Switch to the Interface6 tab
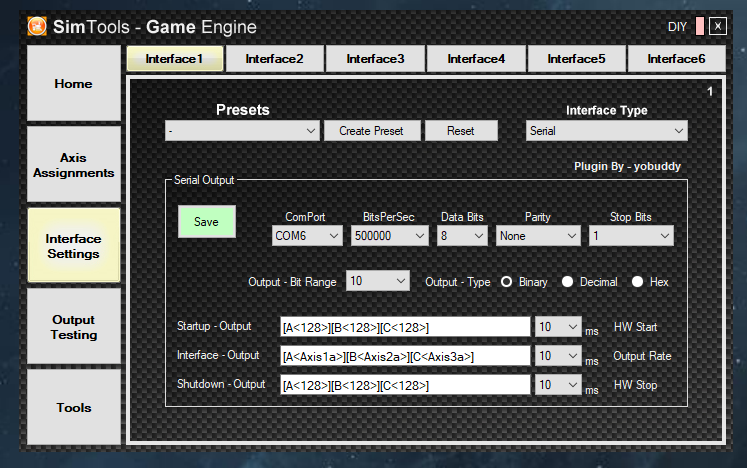The width and height of the screenshot is (747, 468). tap(676, 59)
